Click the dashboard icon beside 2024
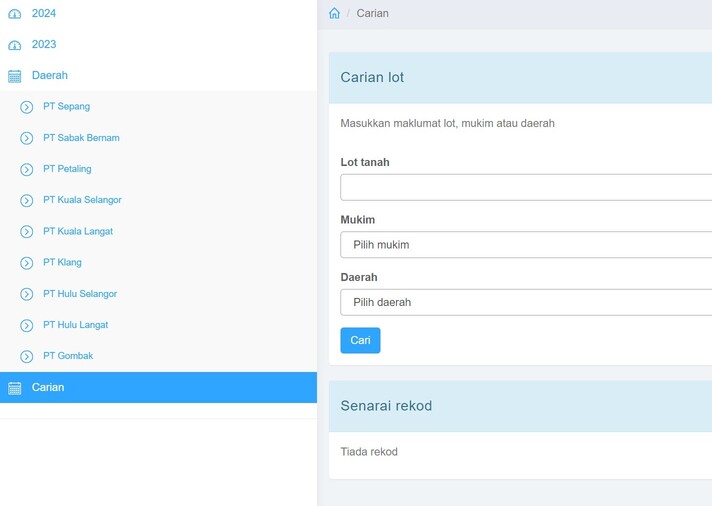Viewport: 712px width, 506px height. pyautogui.click(x=14, y=14)
